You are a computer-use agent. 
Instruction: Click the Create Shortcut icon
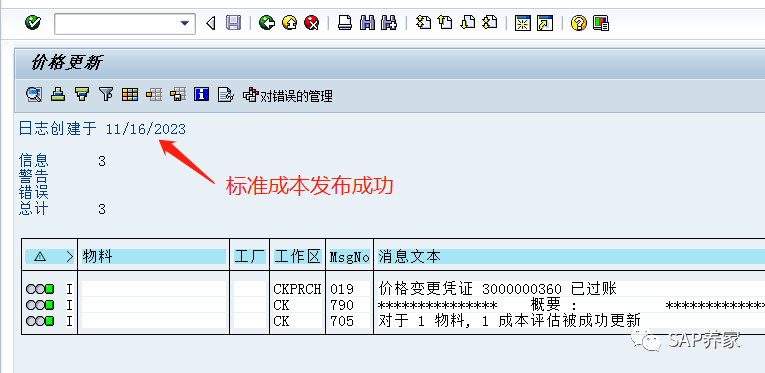coord(545,23)
